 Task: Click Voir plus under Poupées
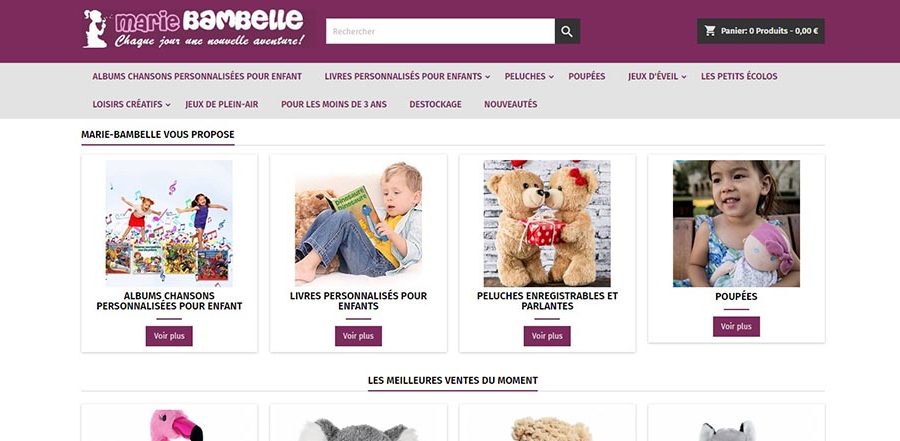pos(736,326)
